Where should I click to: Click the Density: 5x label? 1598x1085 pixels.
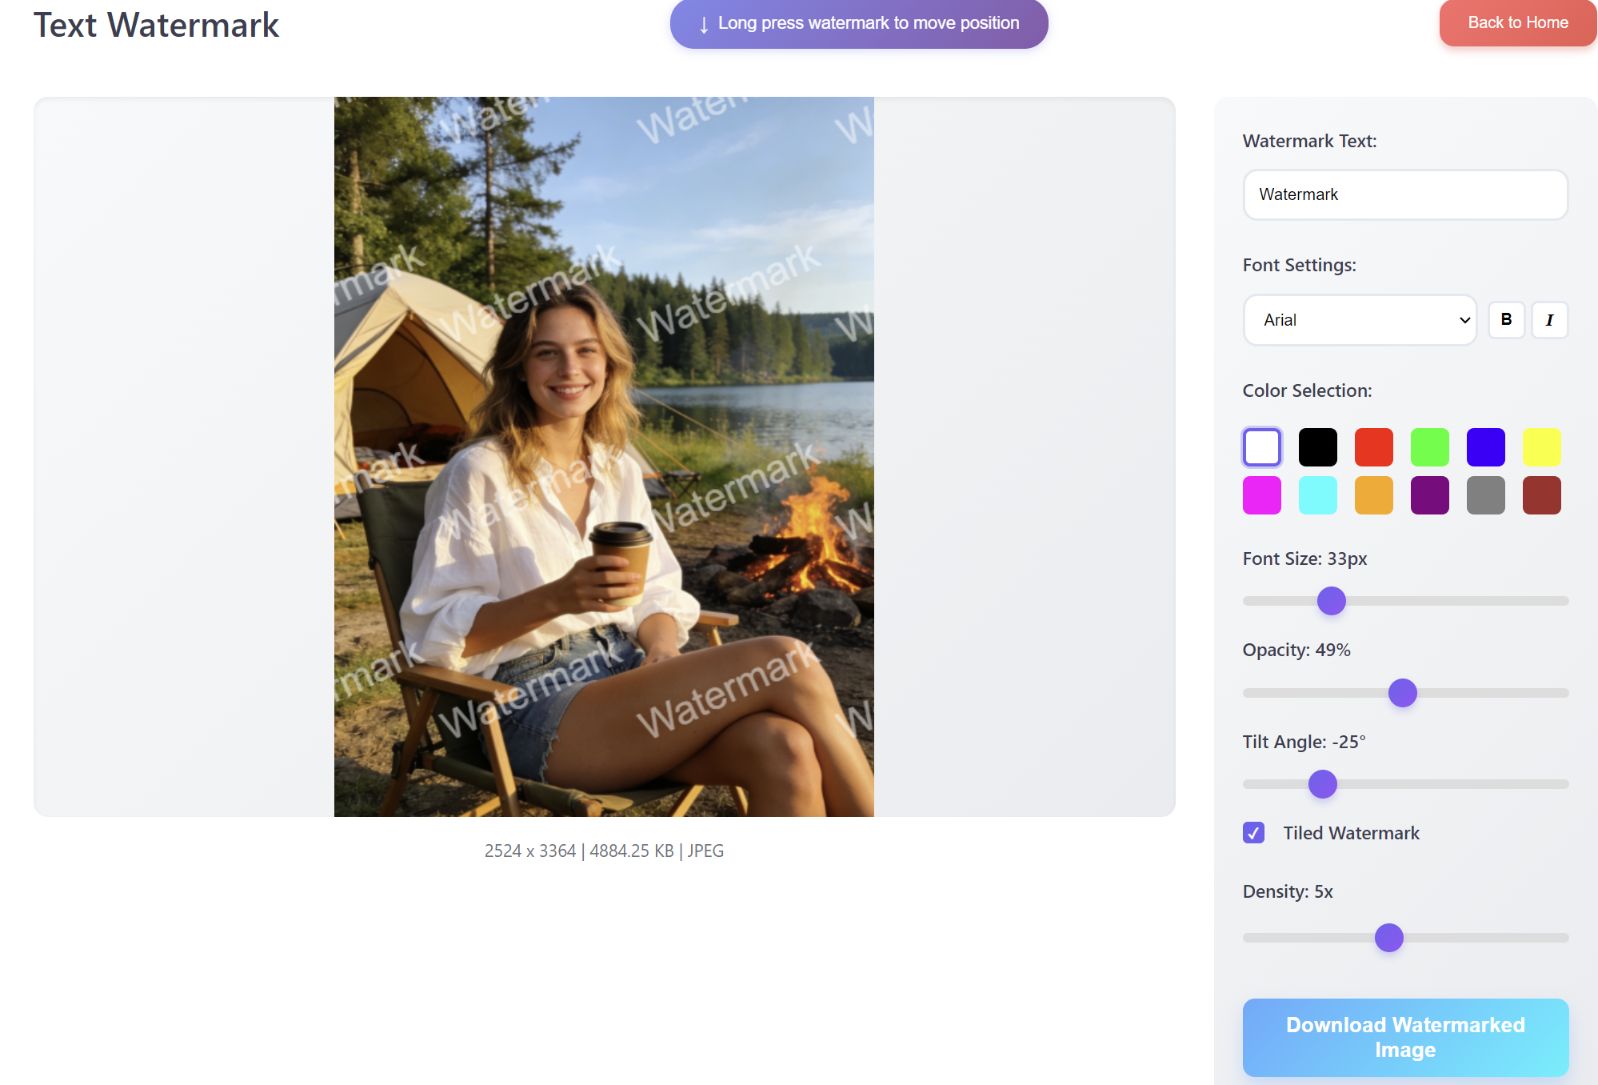[x=1288, y=892]
